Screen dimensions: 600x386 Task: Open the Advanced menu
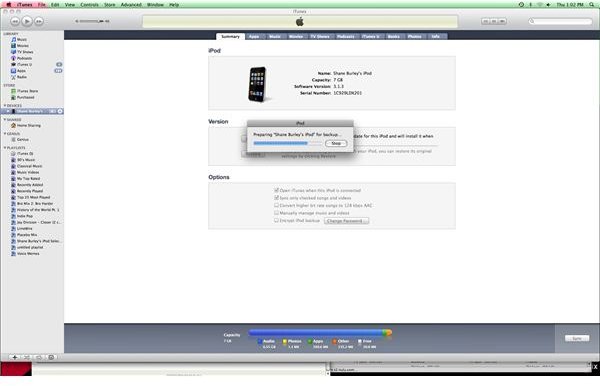[x=131, y=5]
